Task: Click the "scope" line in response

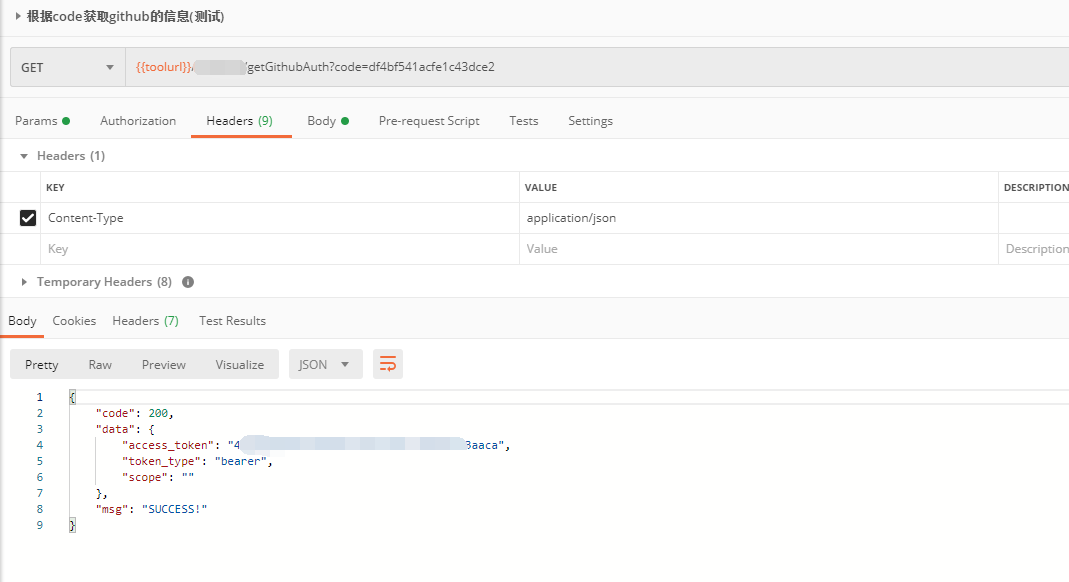Action: coord(158,477)
